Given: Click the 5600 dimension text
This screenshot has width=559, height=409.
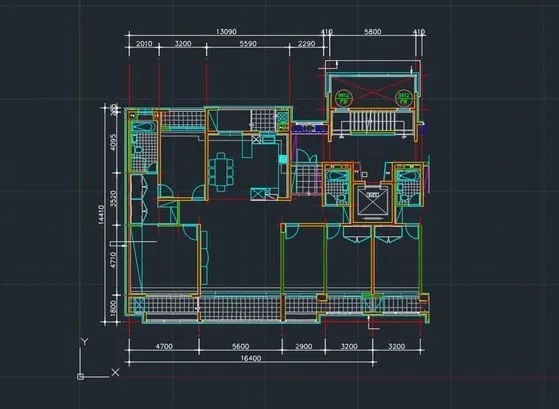Looking at the screenshot, I should 241,346.
